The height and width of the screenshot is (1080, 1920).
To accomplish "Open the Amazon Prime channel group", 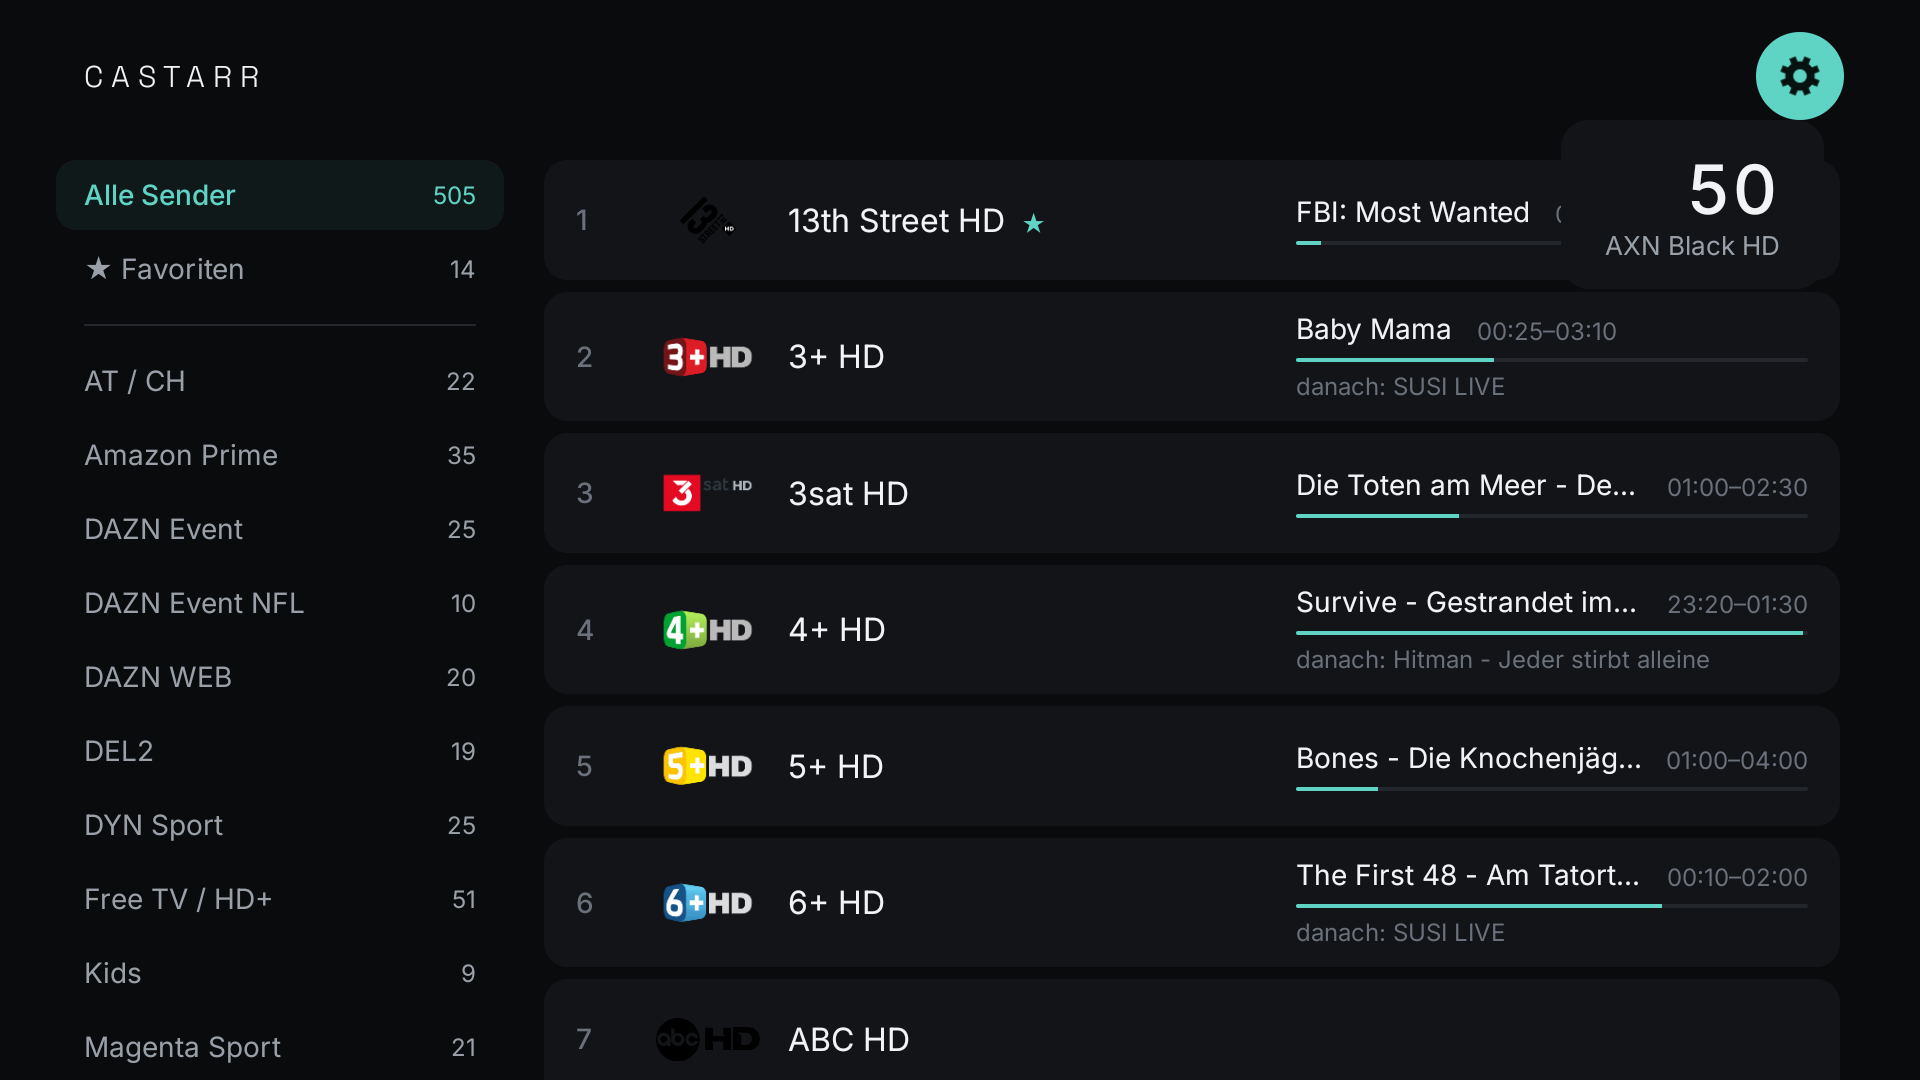I will coord(280,455).
